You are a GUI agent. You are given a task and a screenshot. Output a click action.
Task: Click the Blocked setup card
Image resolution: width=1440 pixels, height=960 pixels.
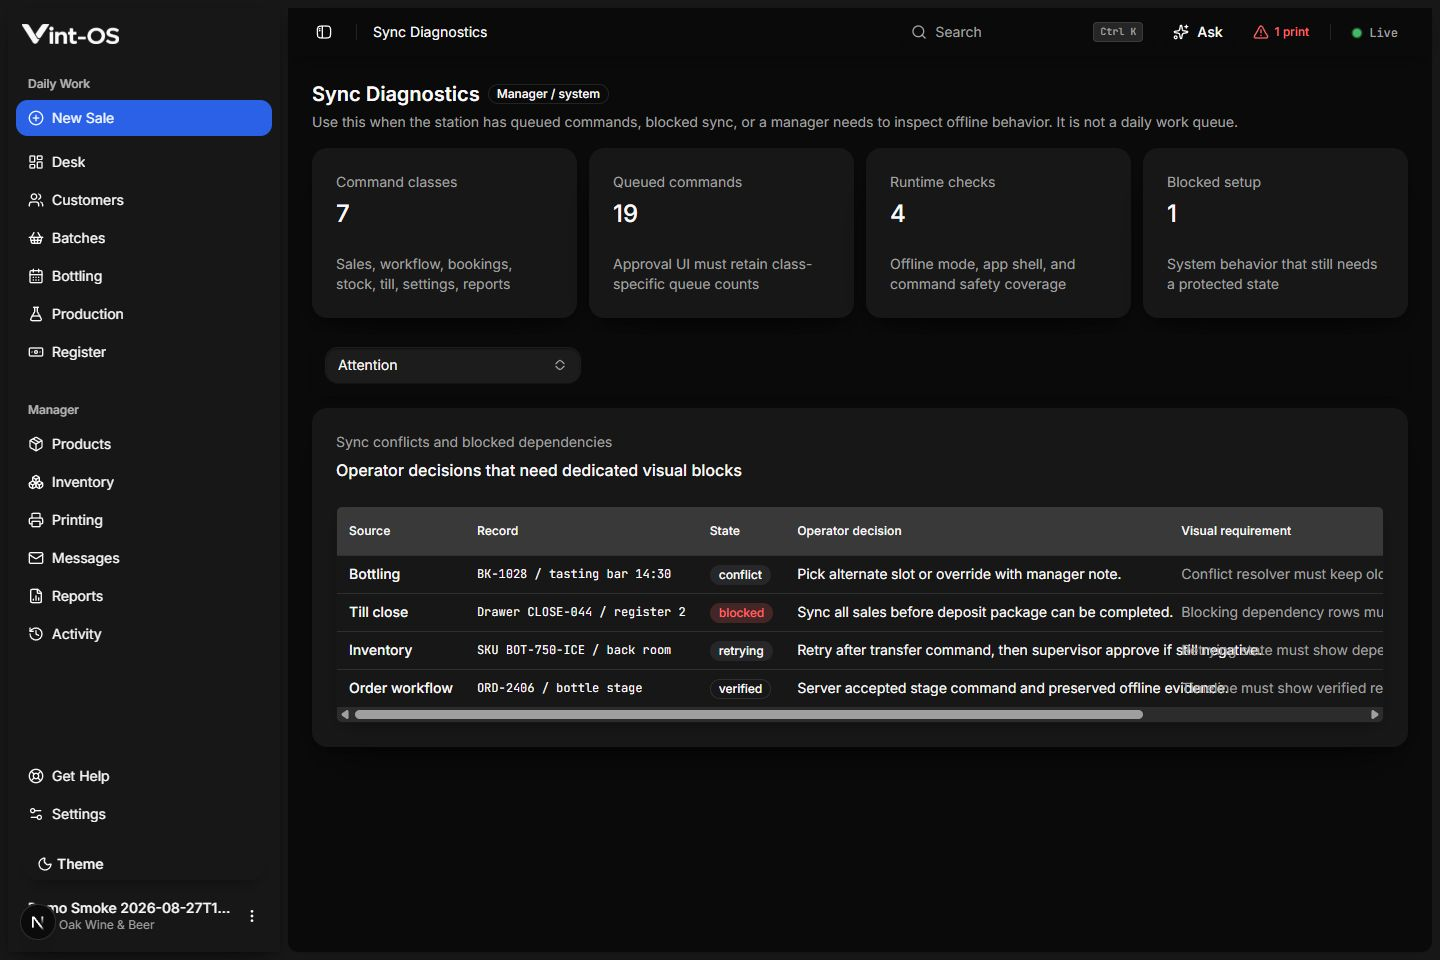pyautogui.click(x=1275, y=233)
